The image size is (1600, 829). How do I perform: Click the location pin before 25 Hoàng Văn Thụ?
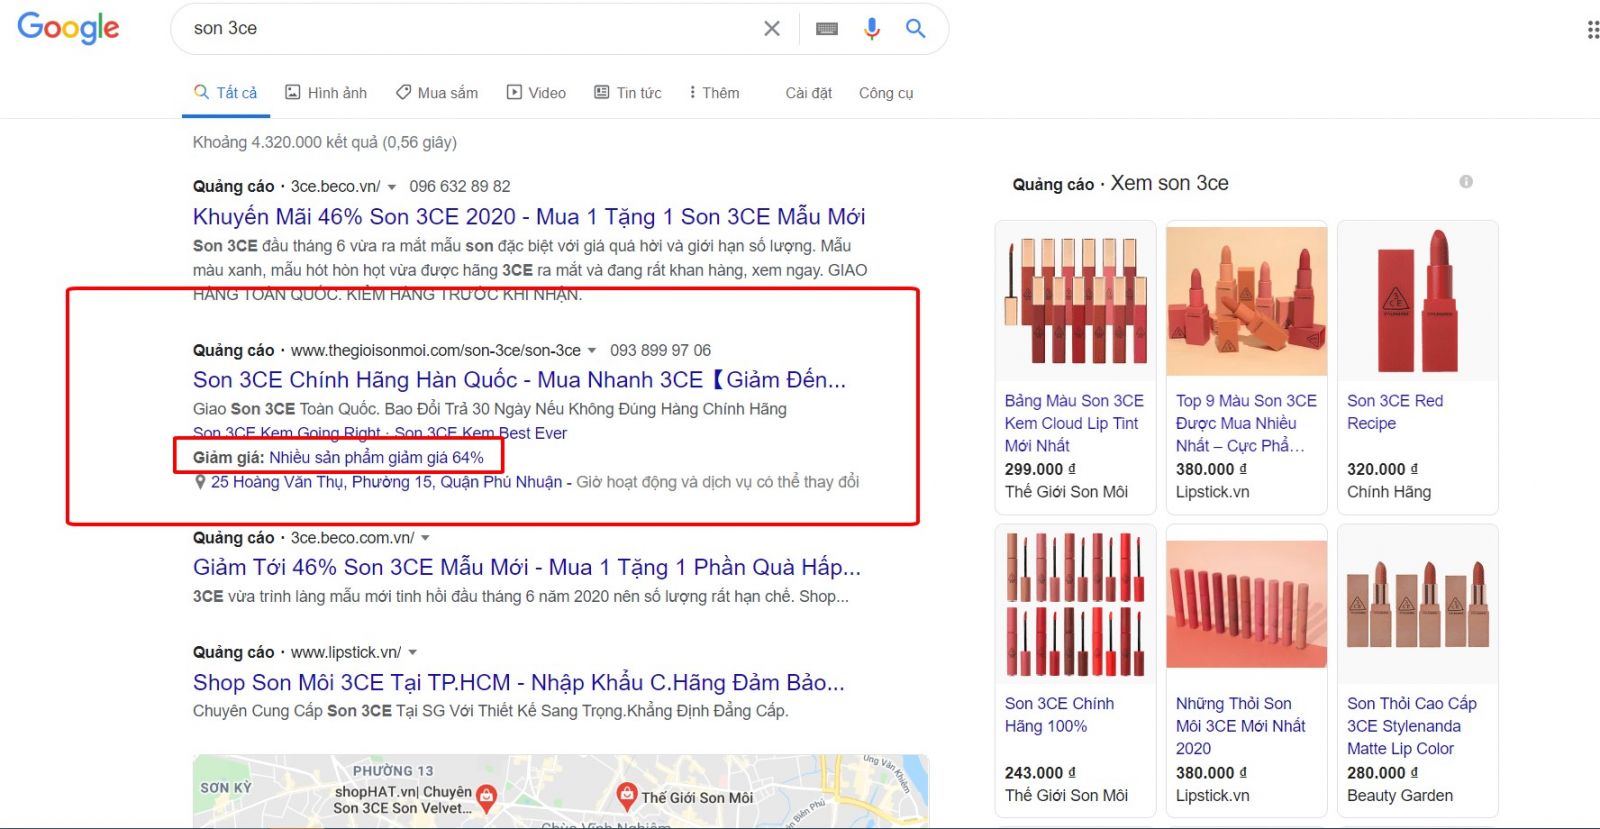click(200, 482)
